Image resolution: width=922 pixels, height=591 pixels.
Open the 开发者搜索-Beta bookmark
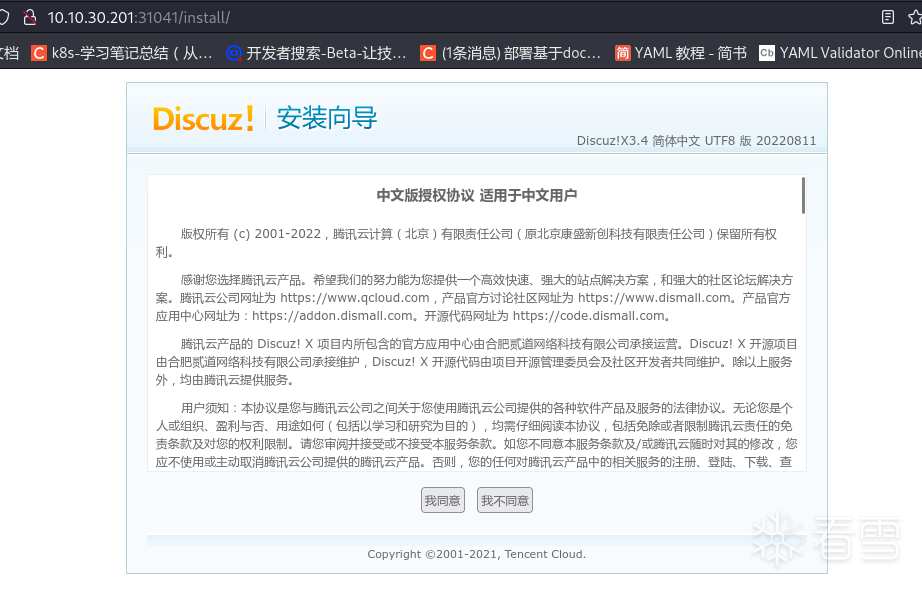point(317,53)
